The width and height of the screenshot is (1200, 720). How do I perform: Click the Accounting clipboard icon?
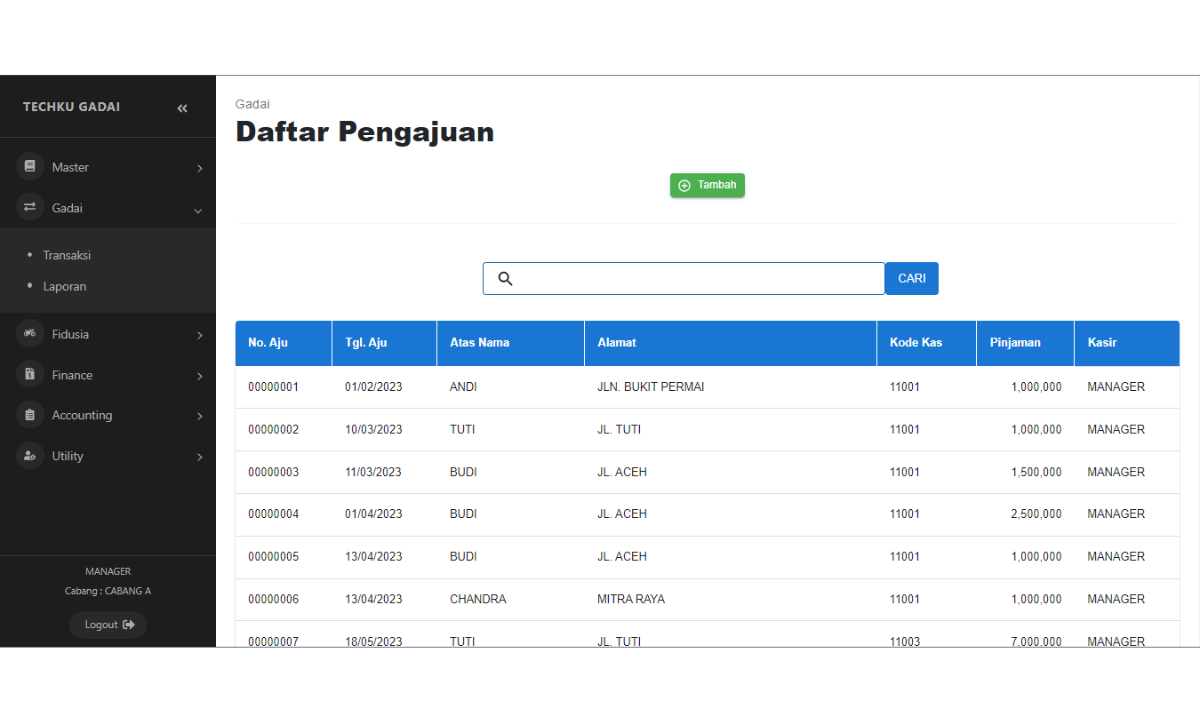click(30, 415)
